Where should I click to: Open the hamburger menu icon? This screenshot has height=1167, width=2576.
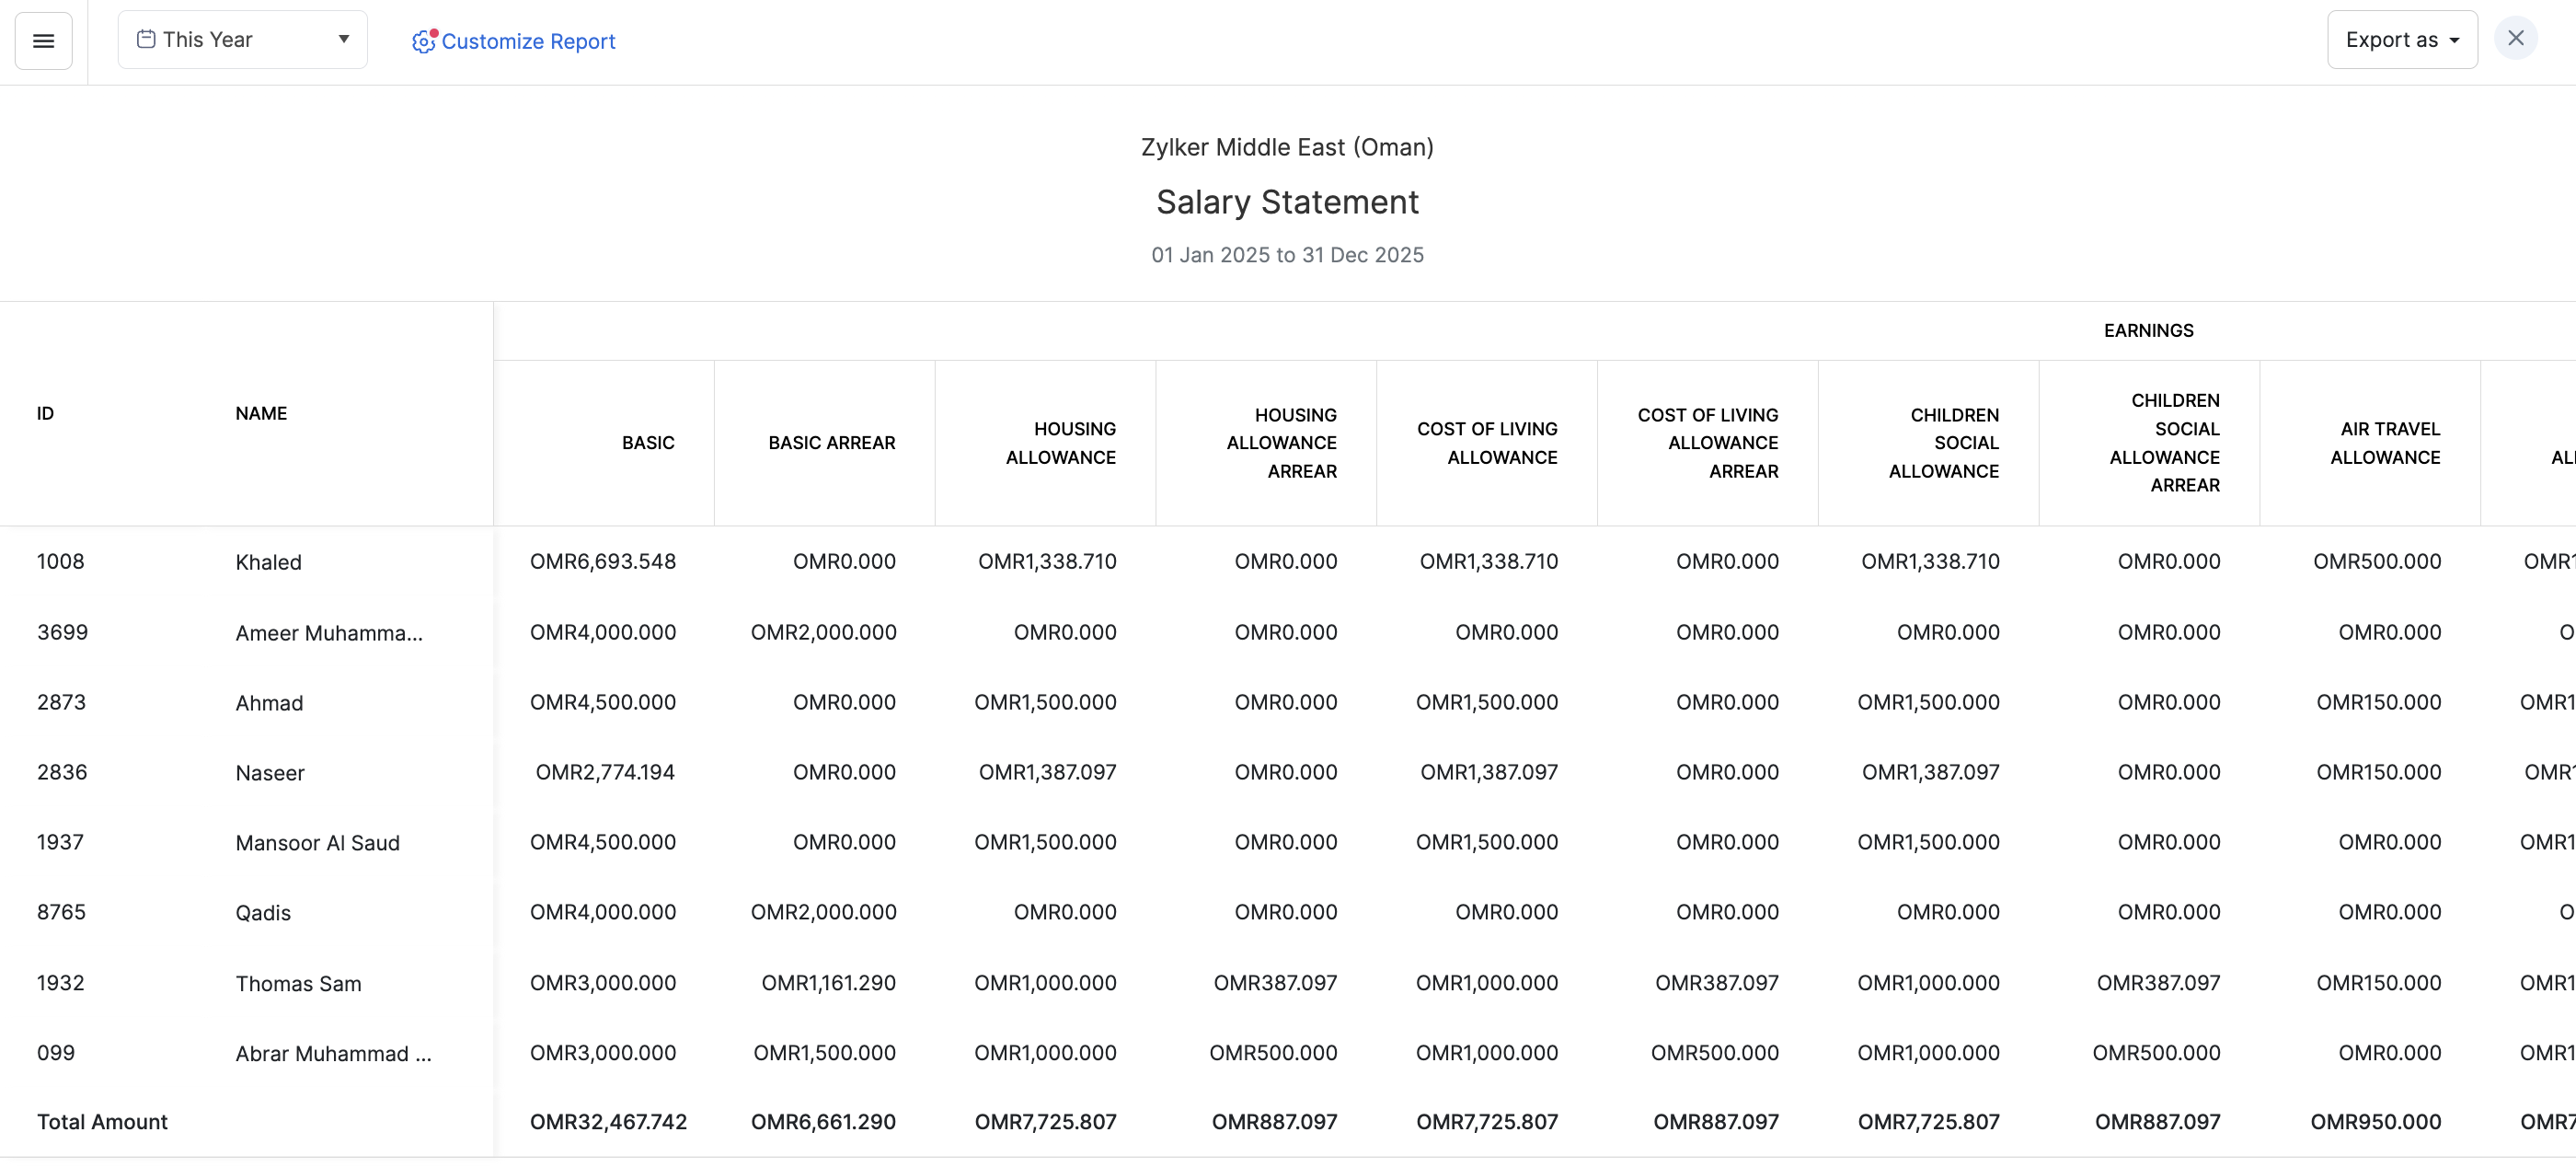43,41
